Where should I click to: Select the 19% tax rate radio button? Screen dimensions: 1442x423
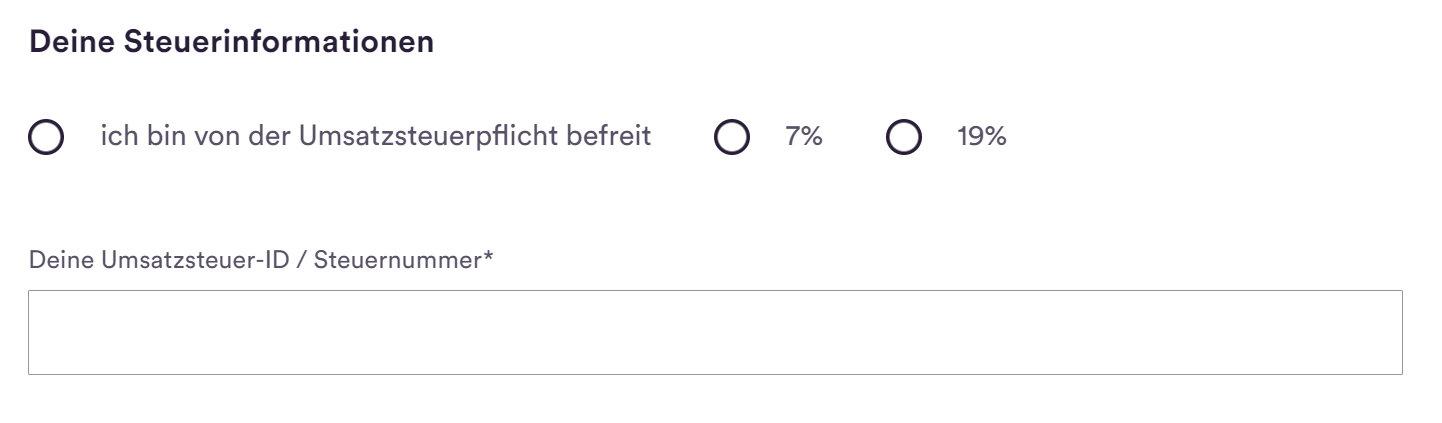pyautogui.click(x=903, y=138)
